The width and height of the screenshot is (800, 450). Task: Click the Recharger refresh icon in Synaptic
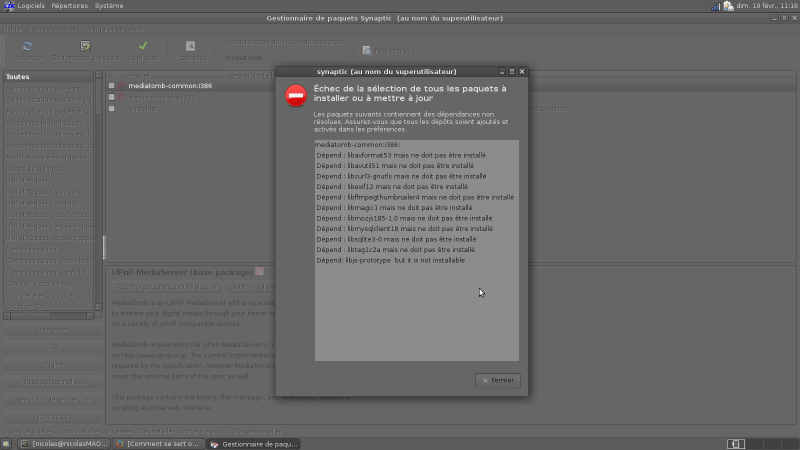[x=28, y=46]
